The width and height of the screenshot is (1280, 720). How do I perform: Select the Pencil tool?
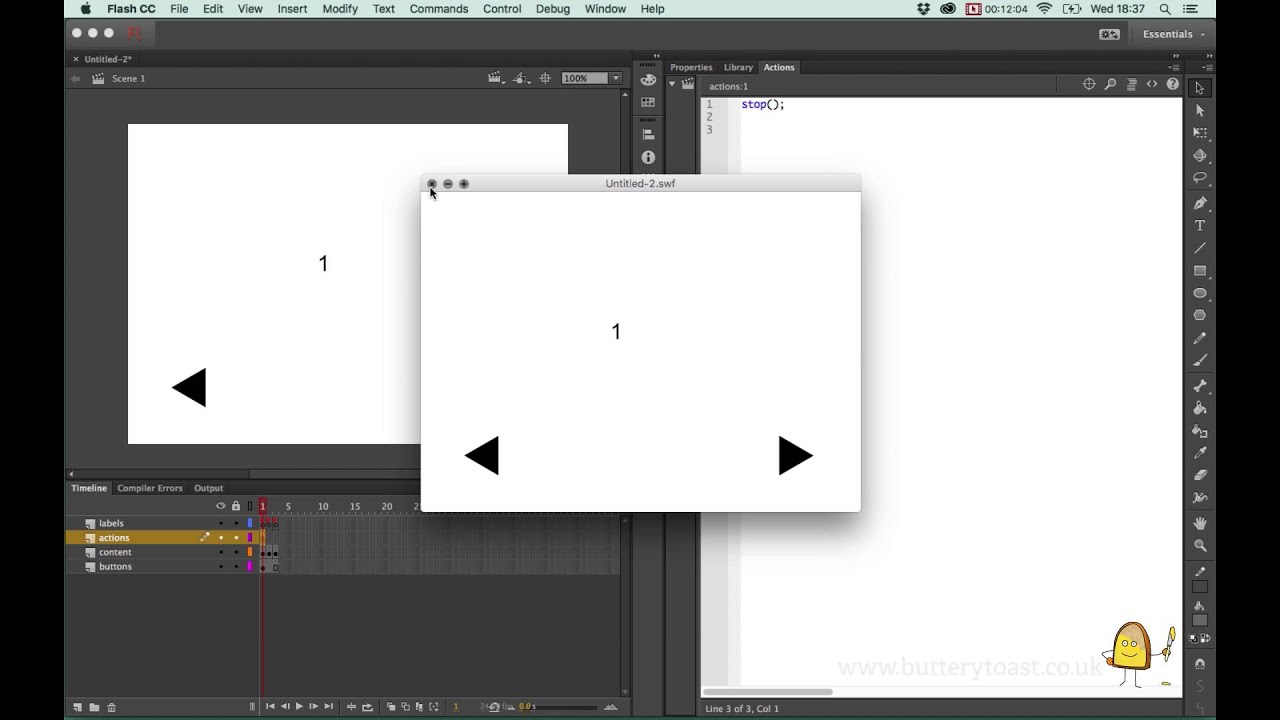1200,338
